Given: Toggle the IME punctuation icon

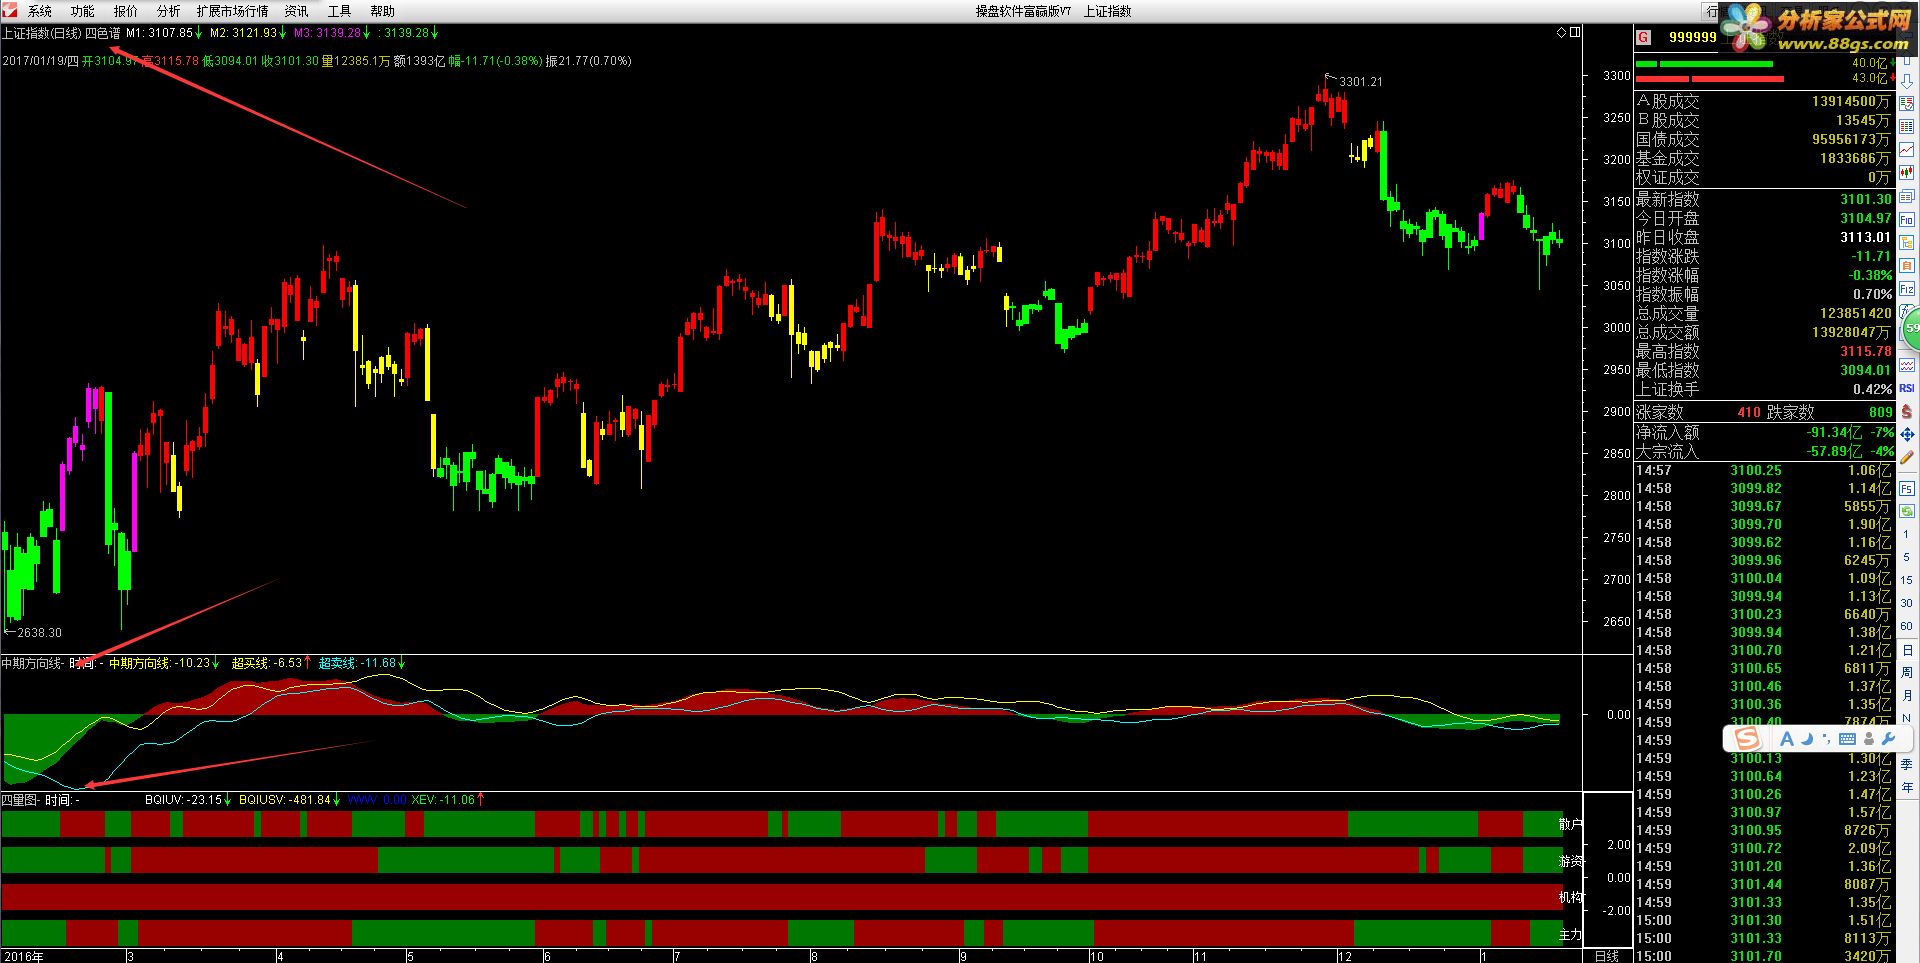Looking at the screenshot, I should point(1827,739).
